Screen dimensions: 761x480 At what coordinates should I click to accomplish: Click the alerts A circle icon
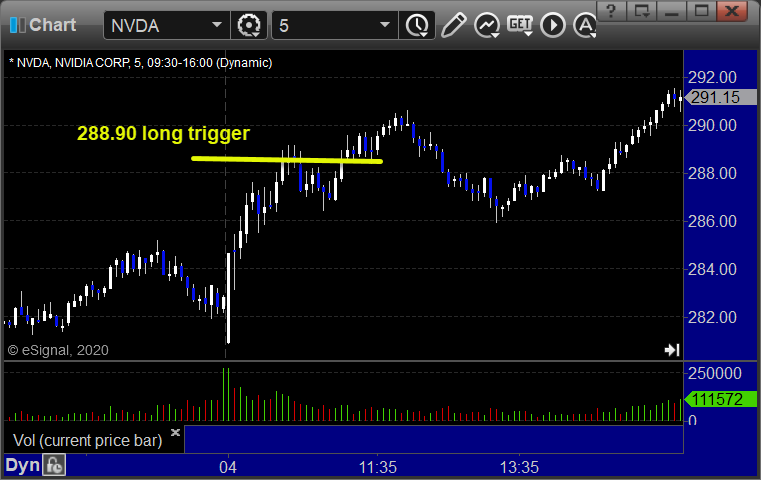pos(585,25)
